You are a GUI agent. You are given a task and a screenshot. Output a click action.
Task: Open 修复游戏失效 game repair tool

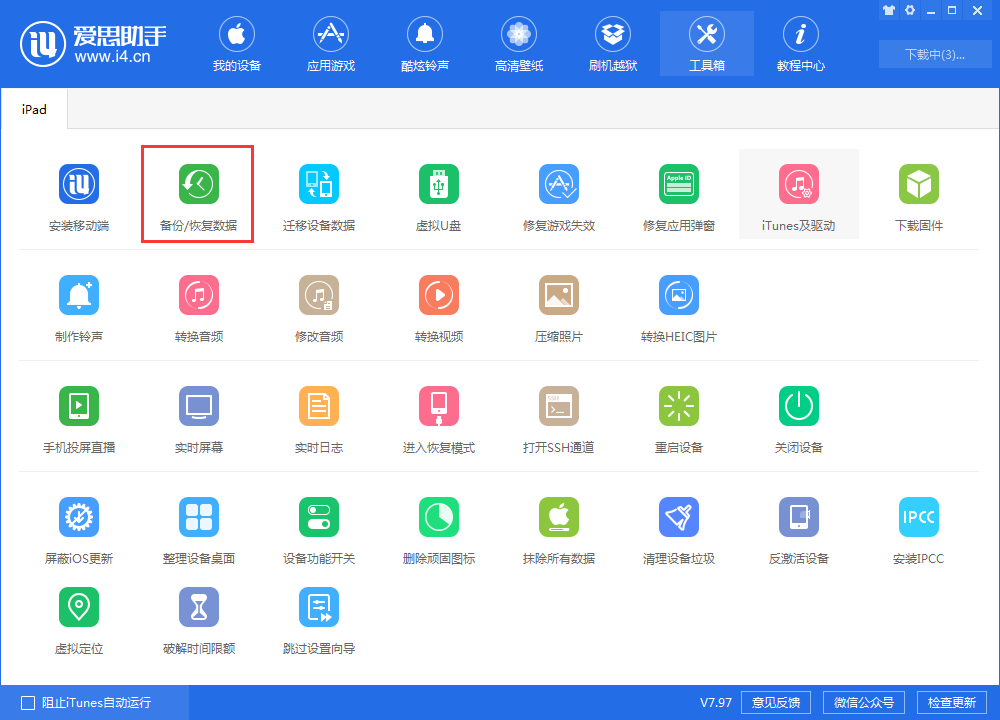[x=558, y=194]
